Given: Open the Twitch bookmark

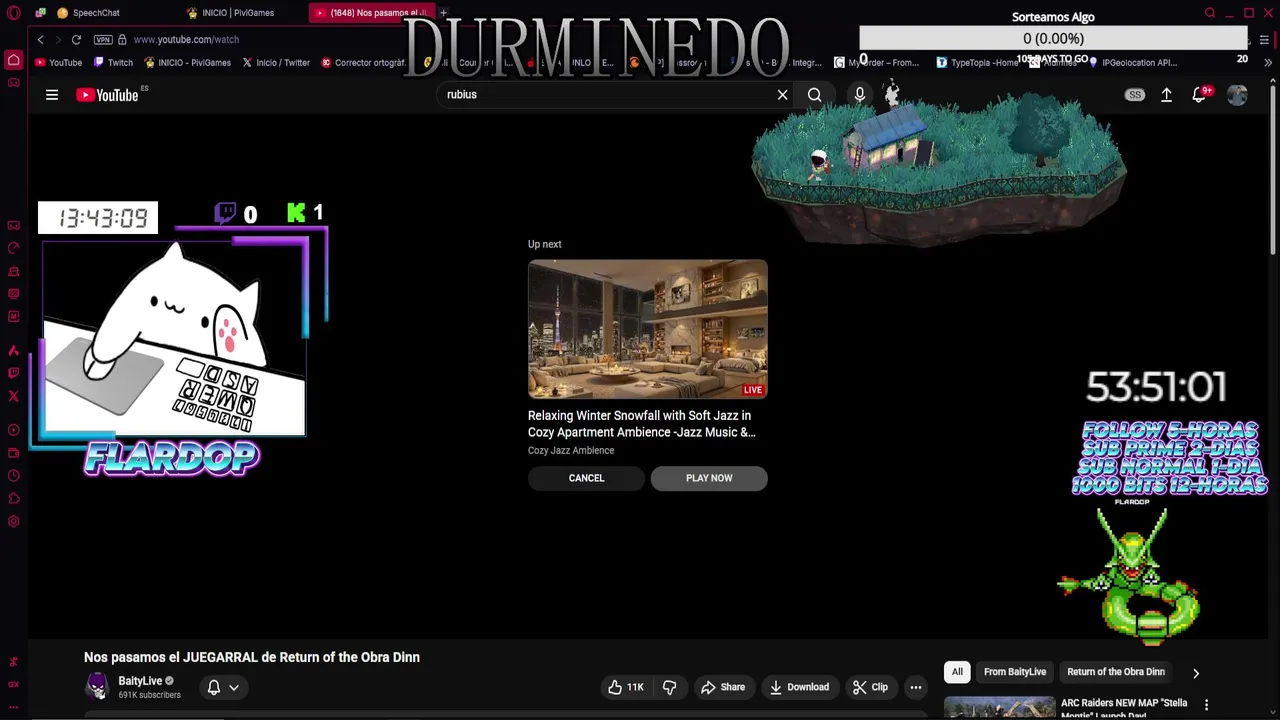Looking at the screenshot, I should (113, 62).
